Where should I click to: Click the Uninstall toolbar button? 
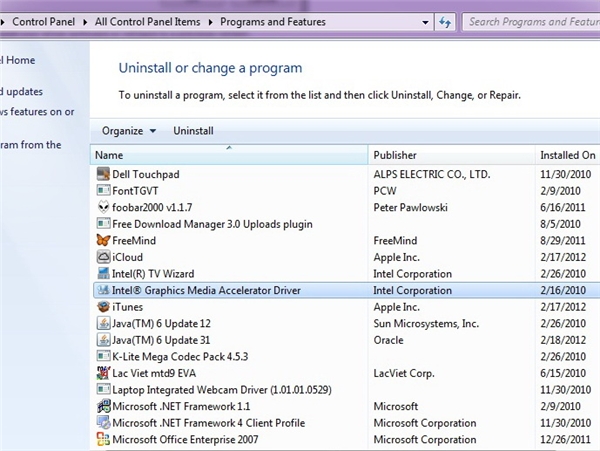[193, 131]
